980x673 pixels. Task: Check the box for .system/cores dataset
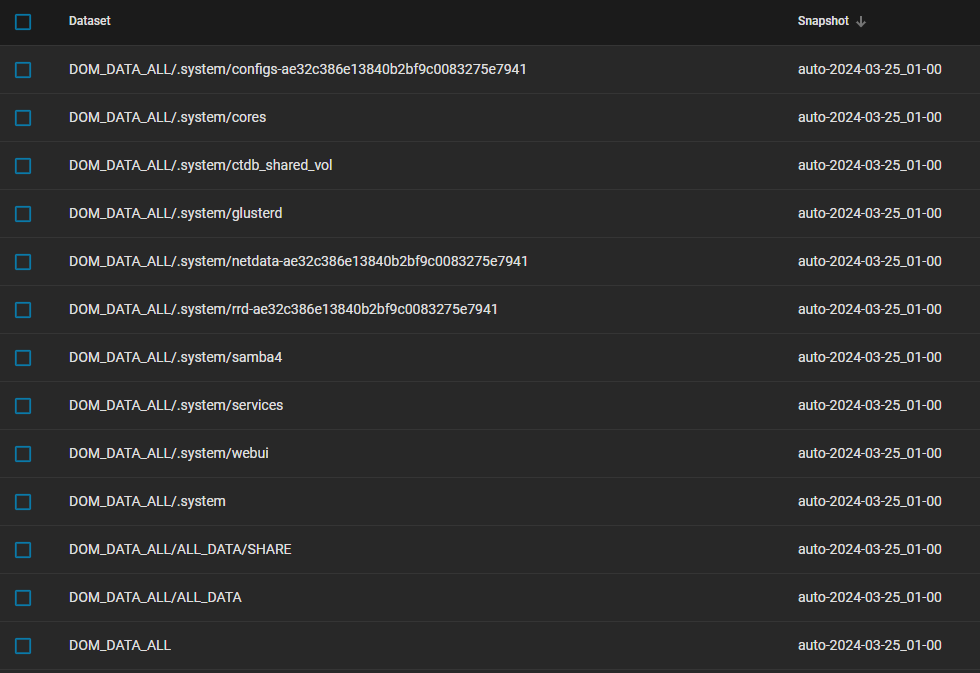coord(23,118)
